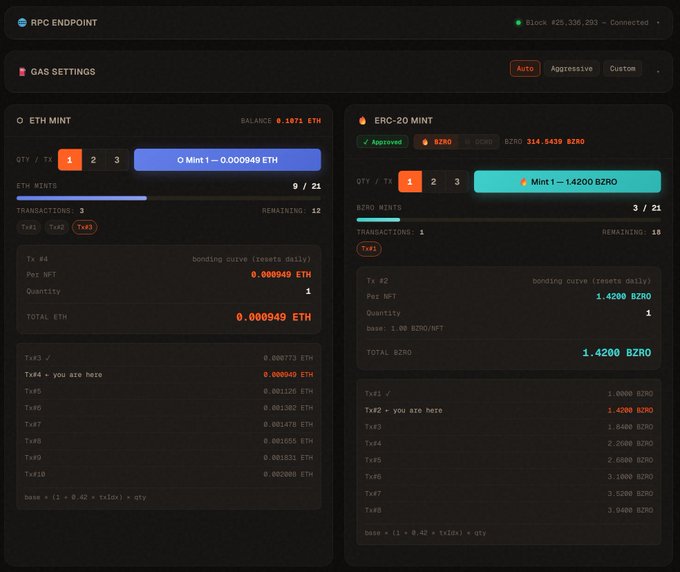Select the dimmed DCRD token option

click(x=478, y=142)
